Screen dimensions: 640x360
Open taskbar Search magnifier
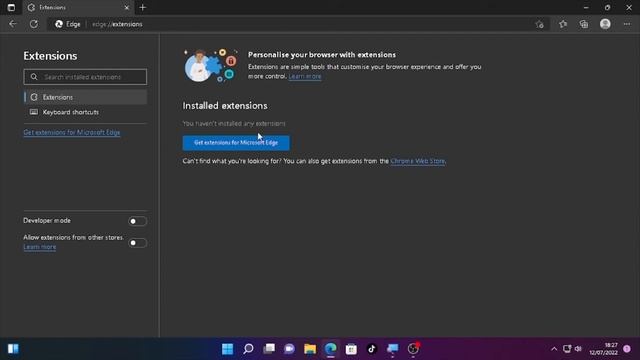(248, 349)
